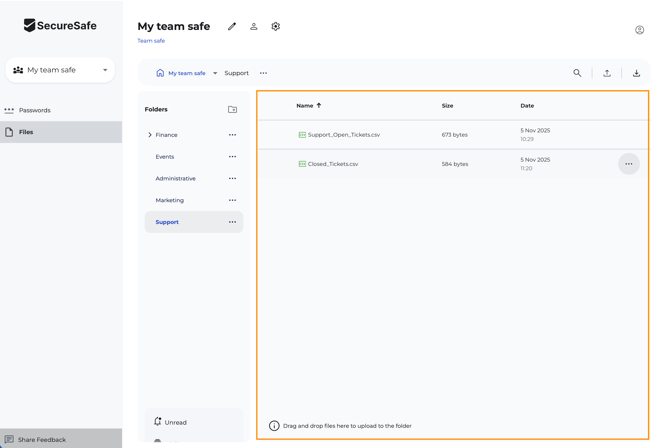Open more options for Closed_Tickets.csv

tap(628, 164)
